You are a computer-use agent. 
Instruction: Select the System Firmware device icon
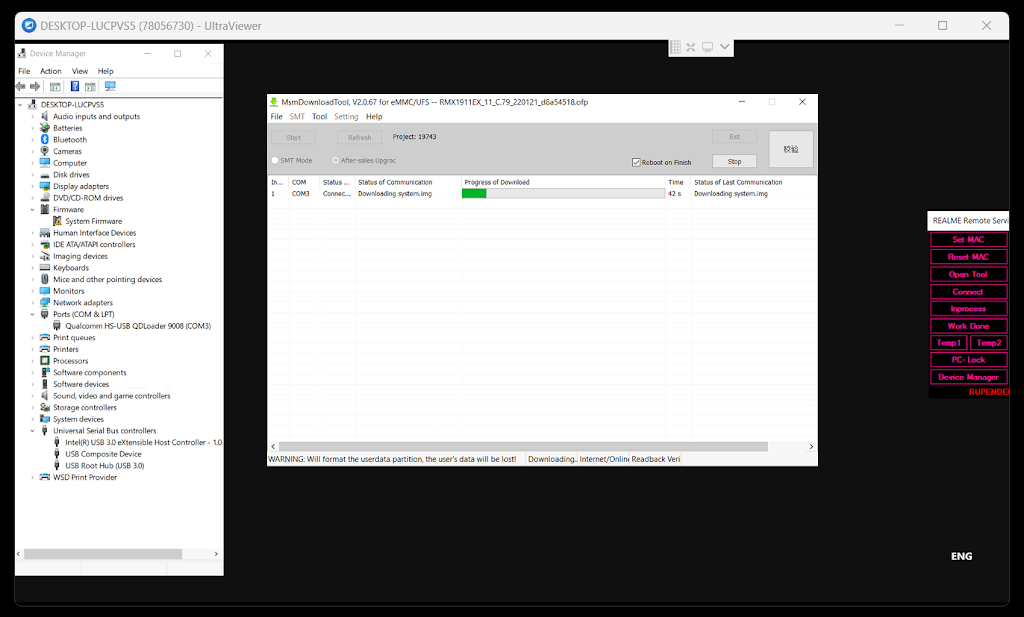tap(57, 221)
